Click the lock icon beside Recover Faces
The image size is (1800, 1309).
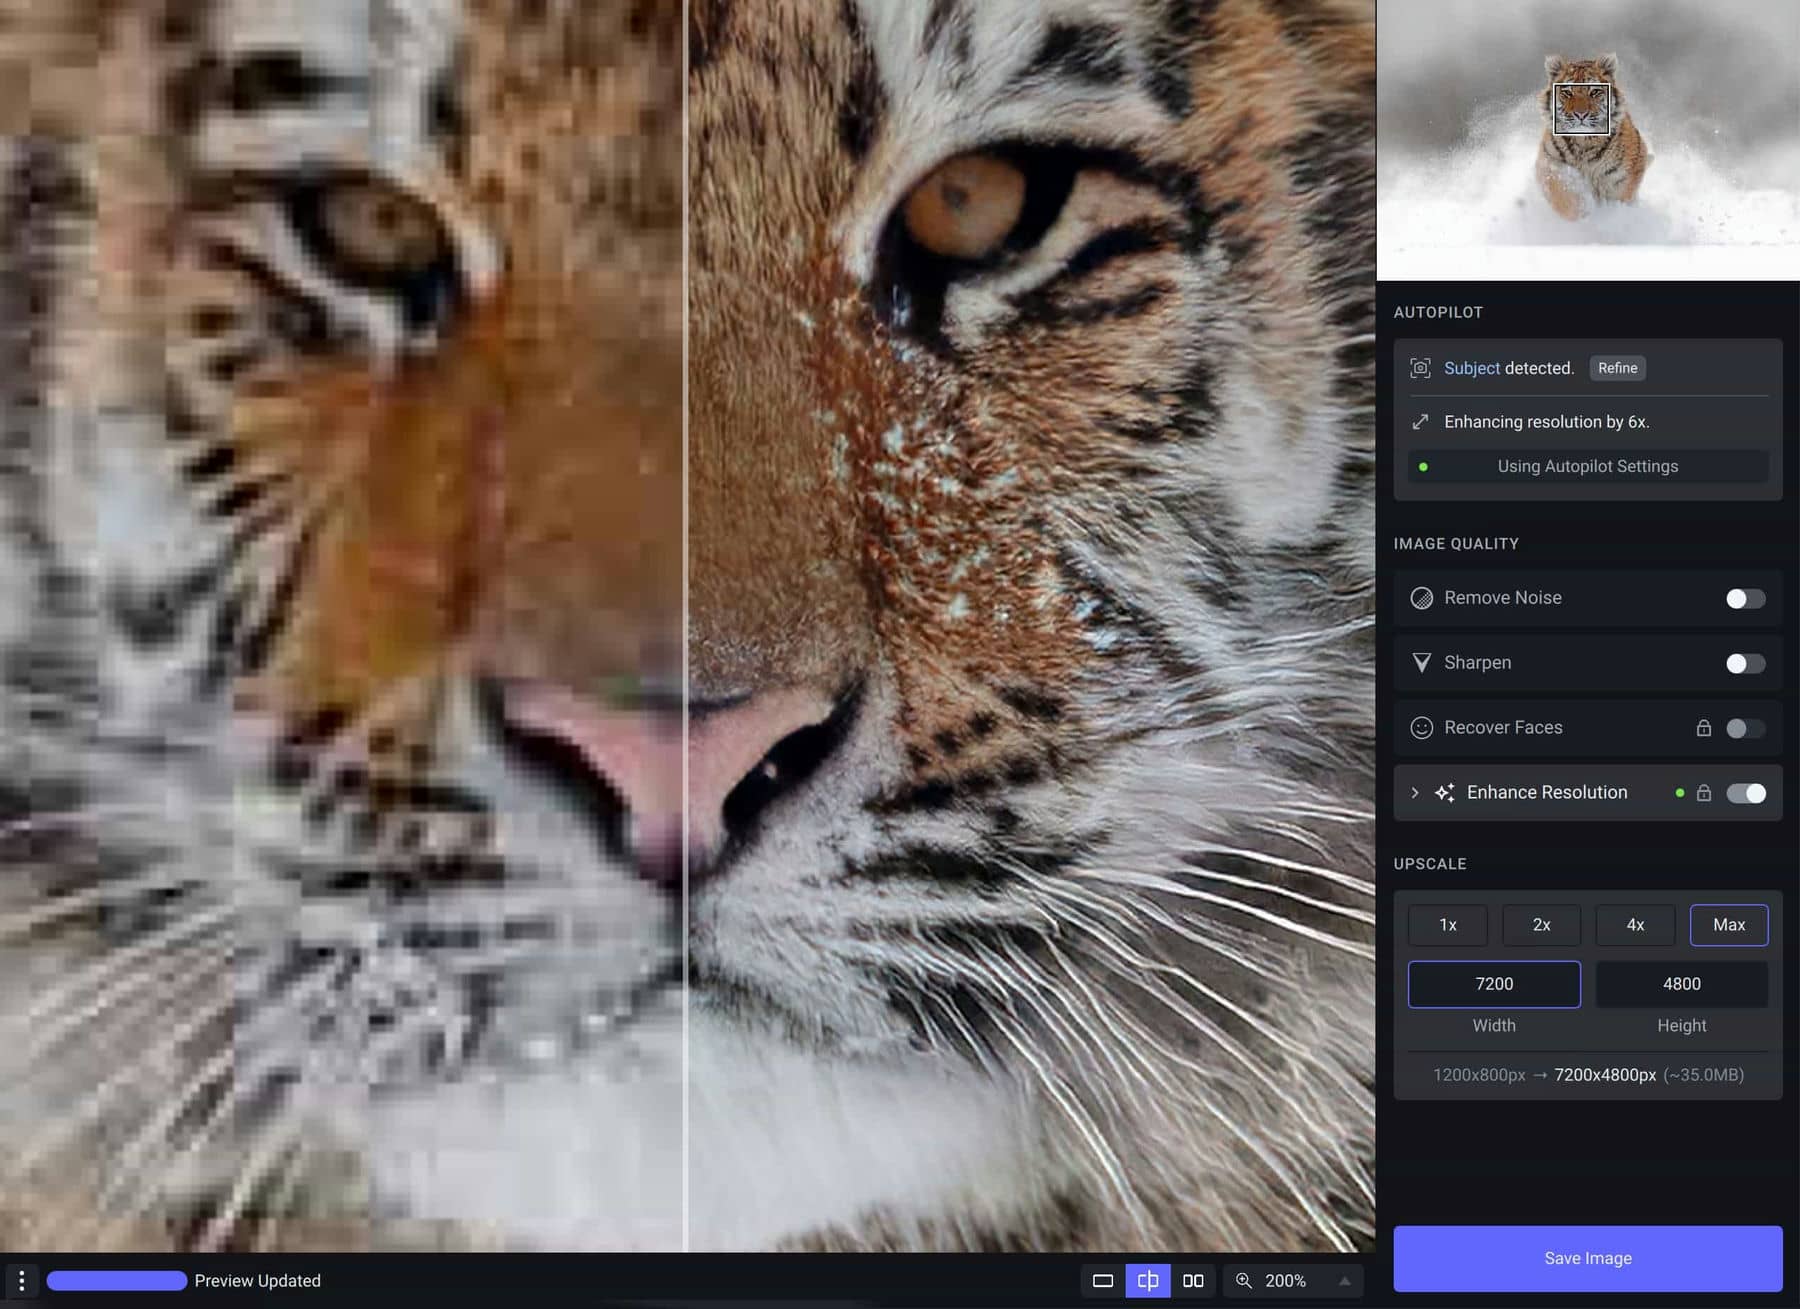click(x=1705, y=728)
